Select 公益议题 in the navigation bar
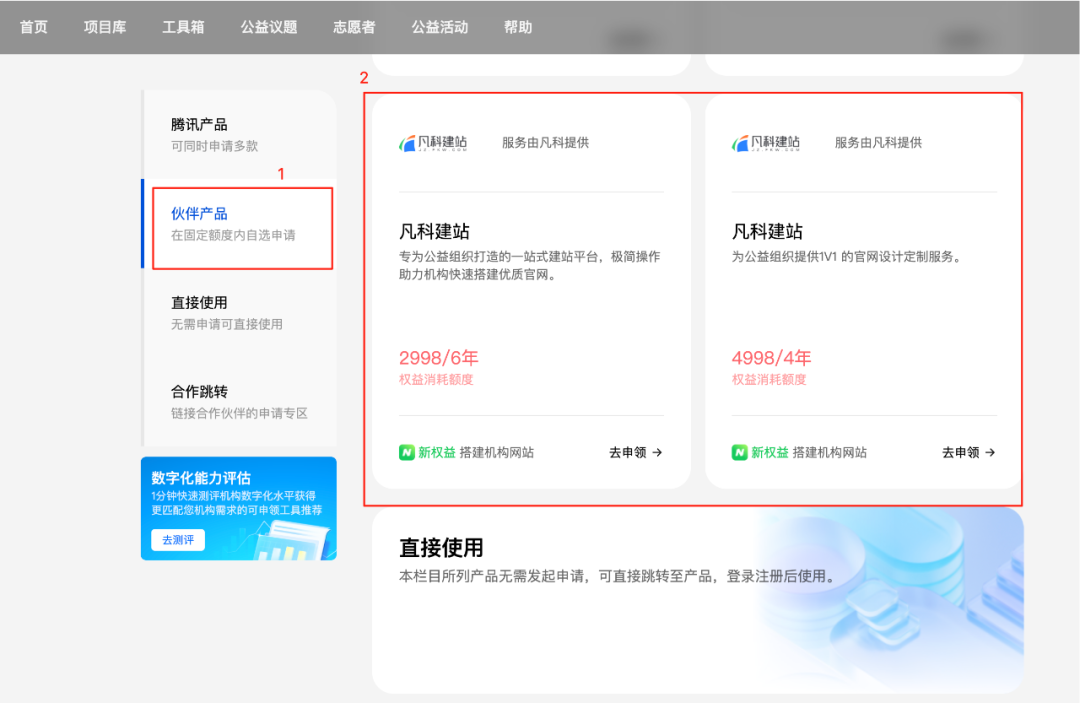Screen dimensions: 1080x703 coord(269,27)
